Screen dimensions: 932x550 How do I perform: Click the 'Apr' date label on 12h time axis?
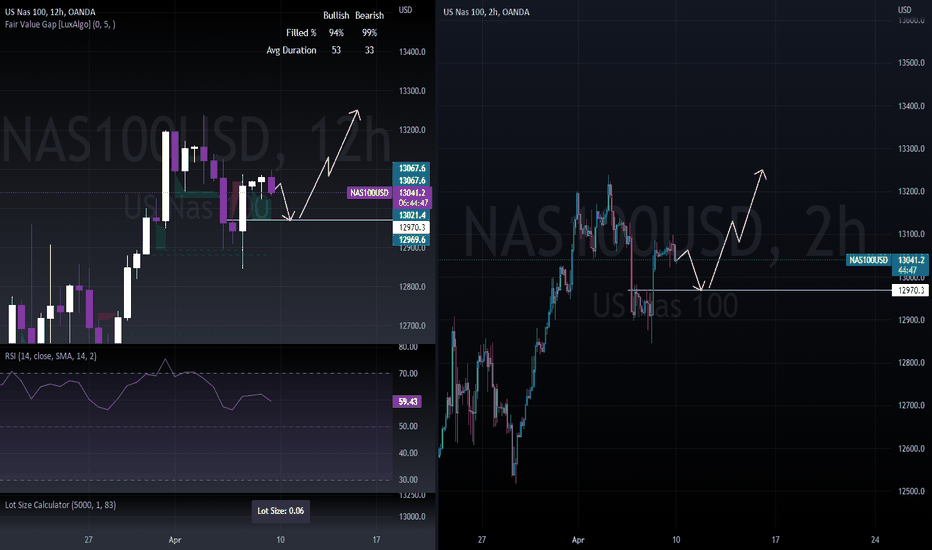175,540
